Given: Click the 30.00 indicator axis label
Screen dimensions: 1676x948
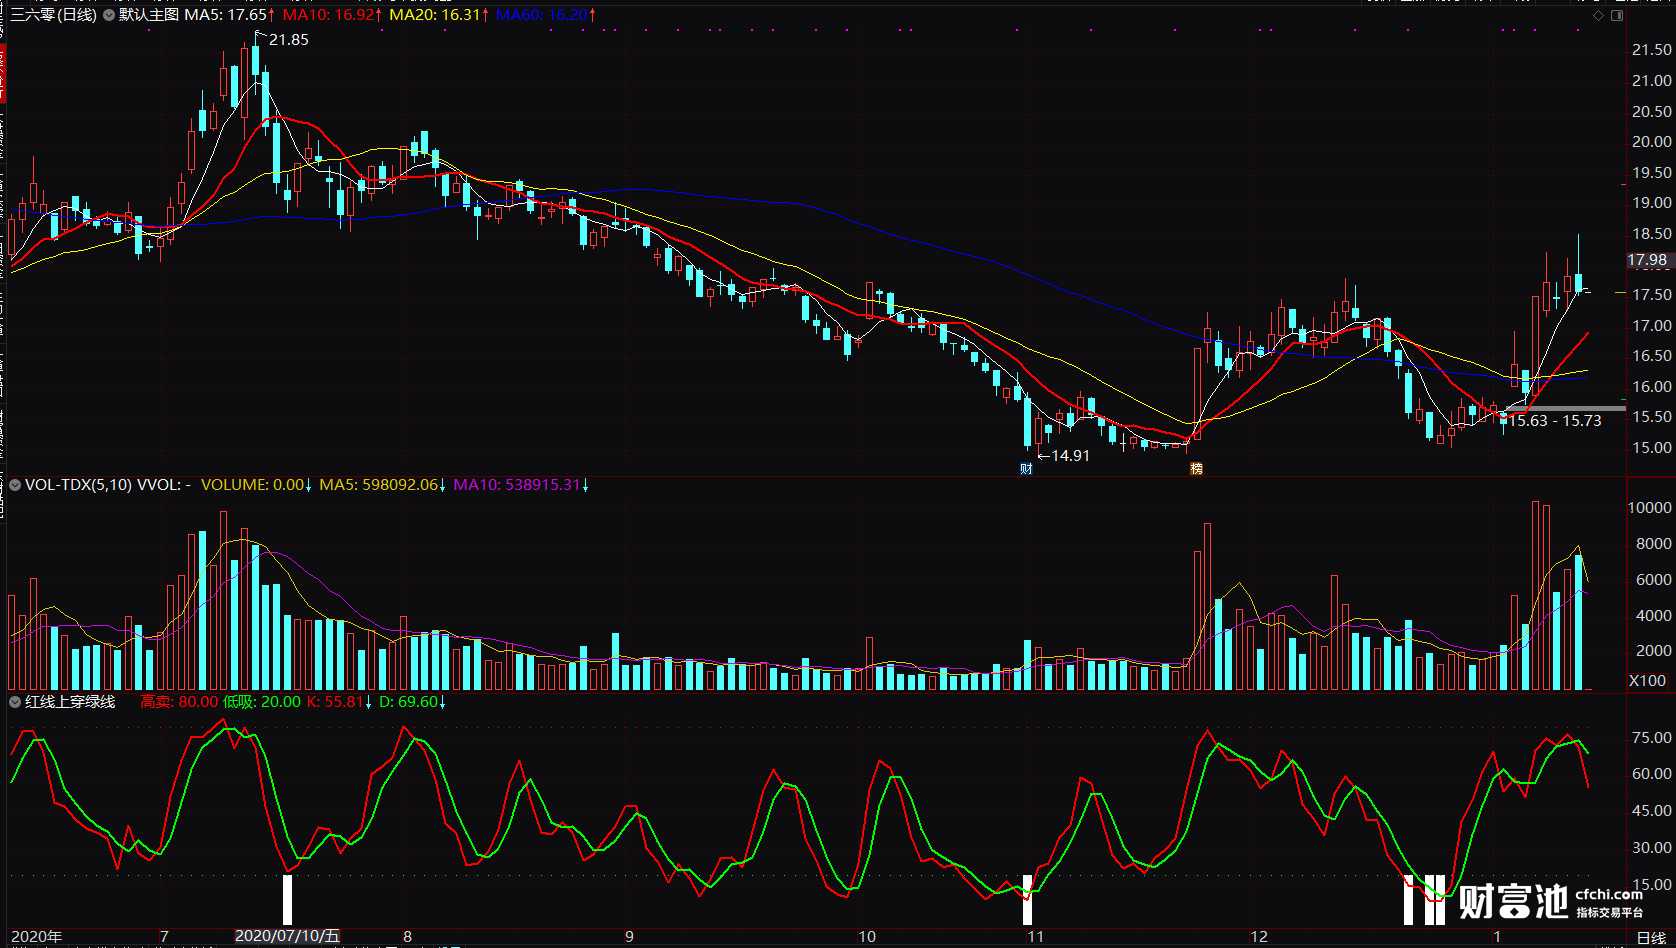Looking at the screenshot, I should click(x=1652, y=848).
